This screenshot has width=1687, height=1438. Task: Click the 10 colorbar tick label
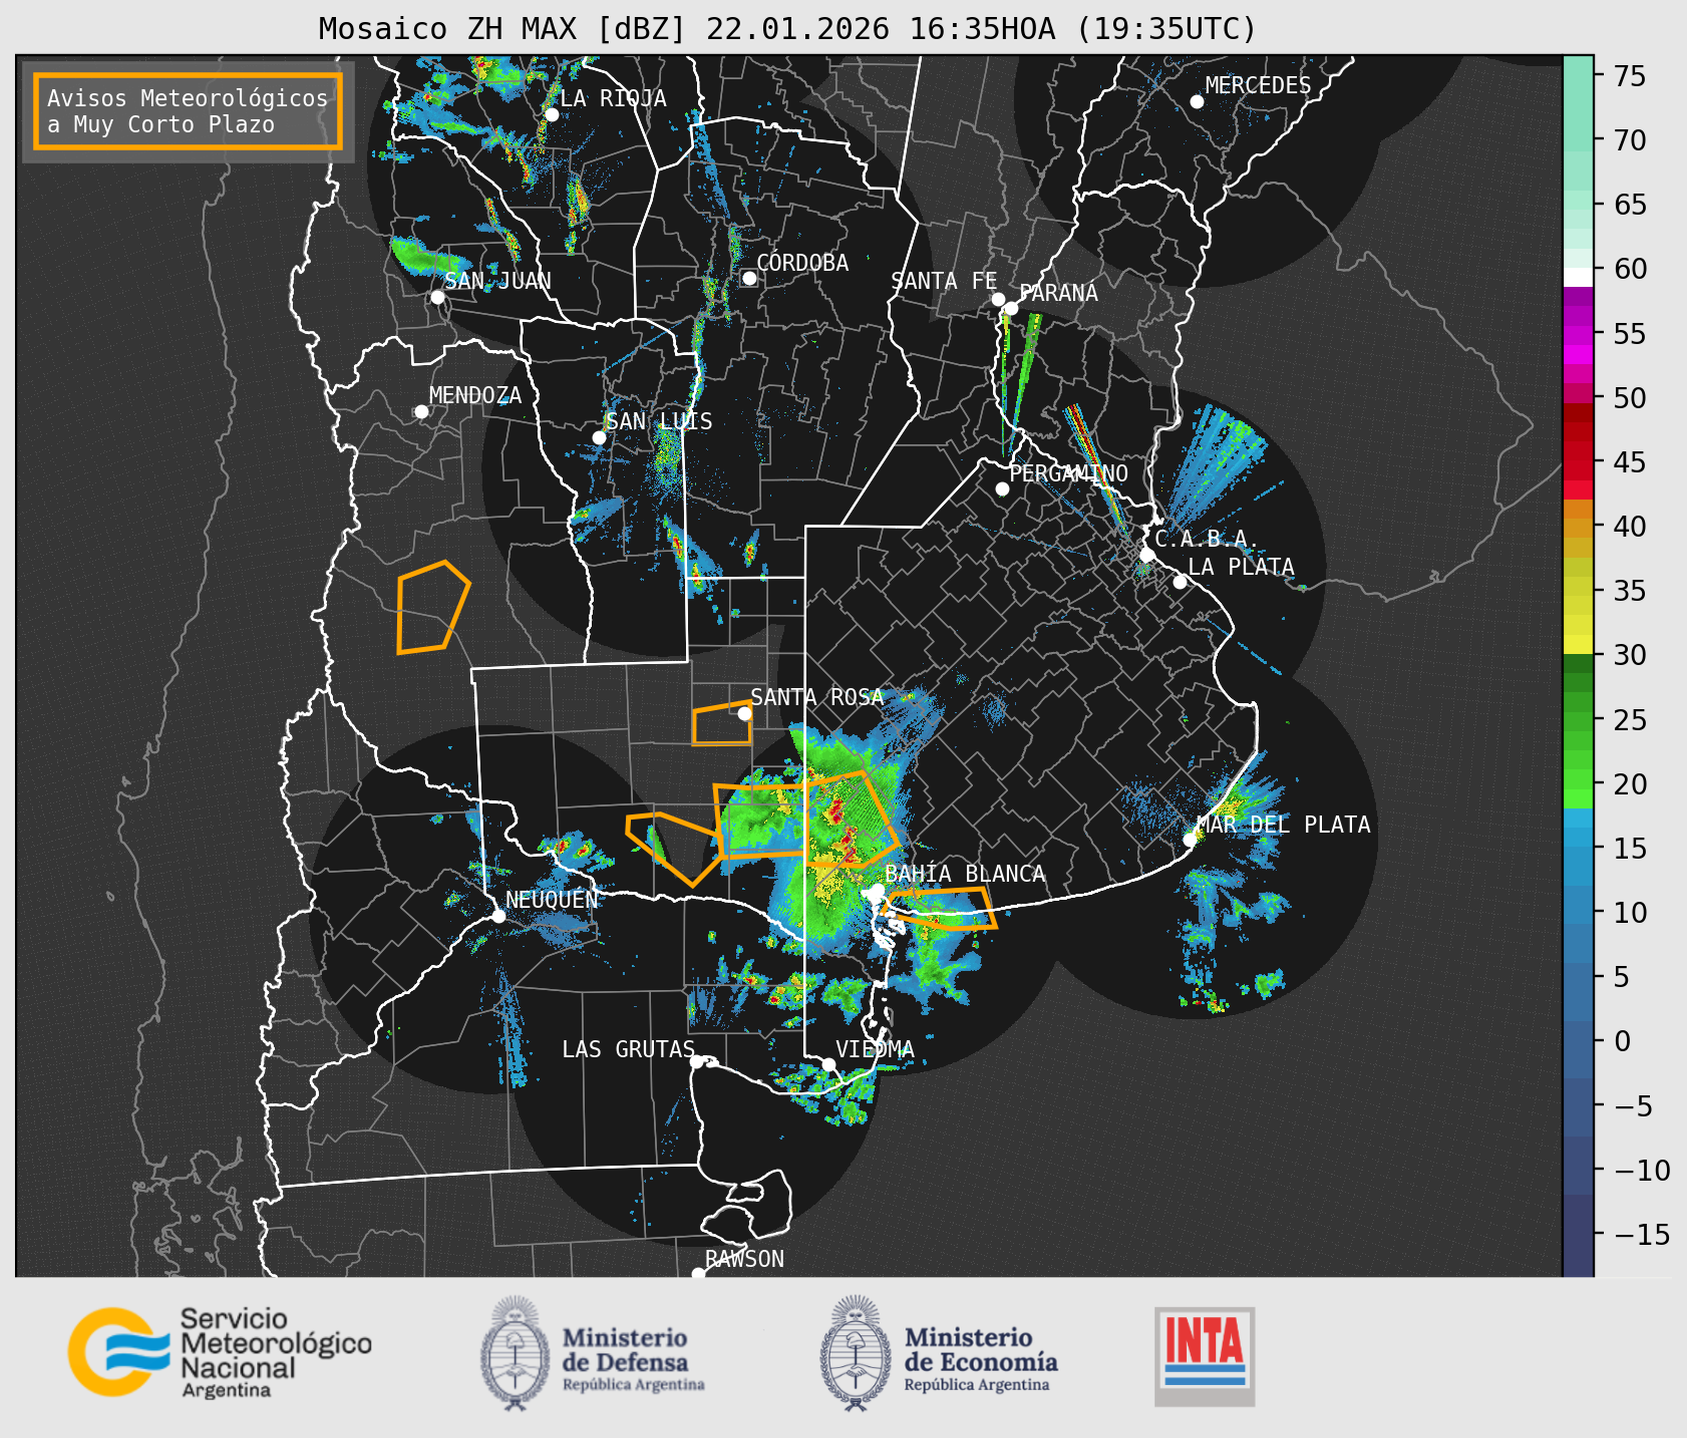point(1630,912)
